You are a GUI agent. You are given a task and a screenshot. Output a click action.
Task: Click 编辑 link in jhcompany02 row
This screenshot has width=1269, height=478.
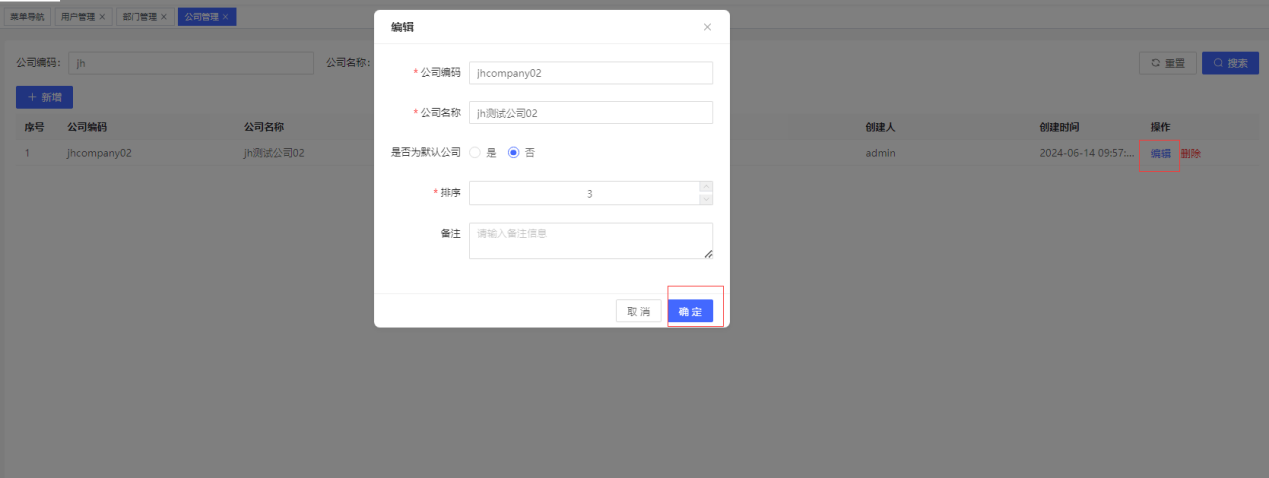[x=1160, y=154]
